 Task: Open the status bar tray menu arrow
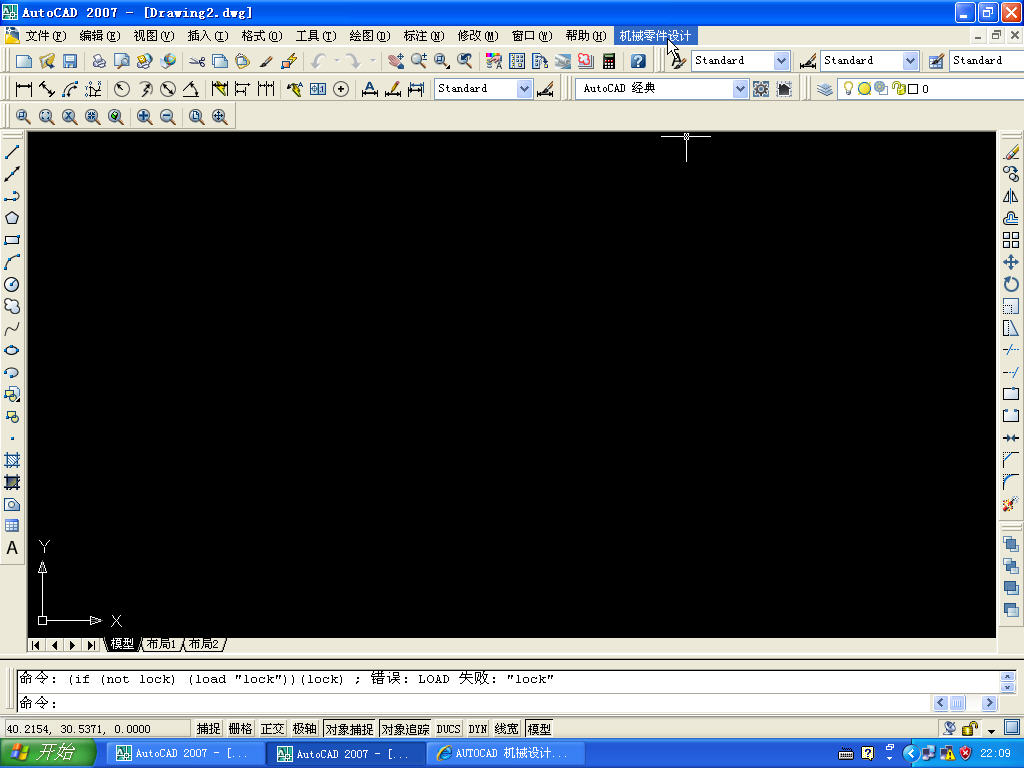pyautogui.click(x=991, y=730)
